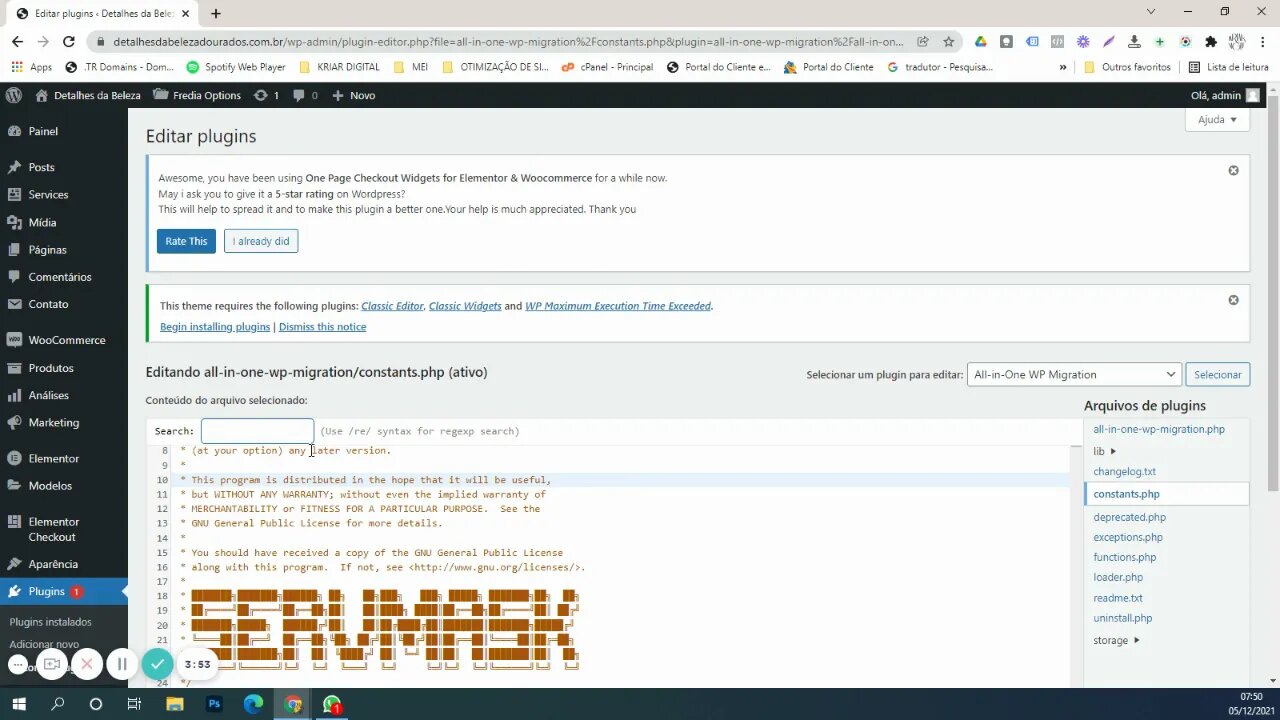Open comments bubble in admin bar

click(305, 95)
